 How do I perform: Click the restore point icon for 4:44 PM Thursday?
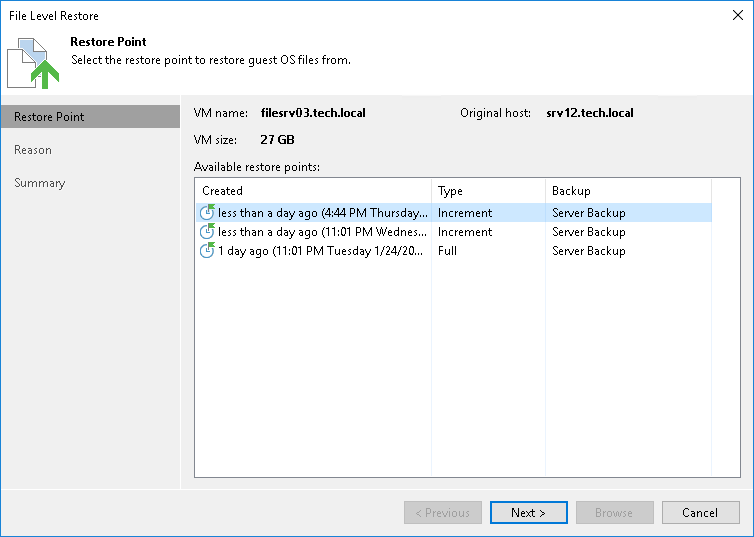[207, 212]
